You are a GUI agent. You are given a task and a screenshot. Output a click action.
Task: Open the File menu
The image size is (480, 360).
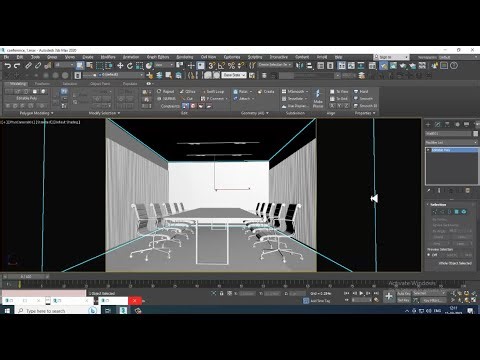click(x=6, y=57)
